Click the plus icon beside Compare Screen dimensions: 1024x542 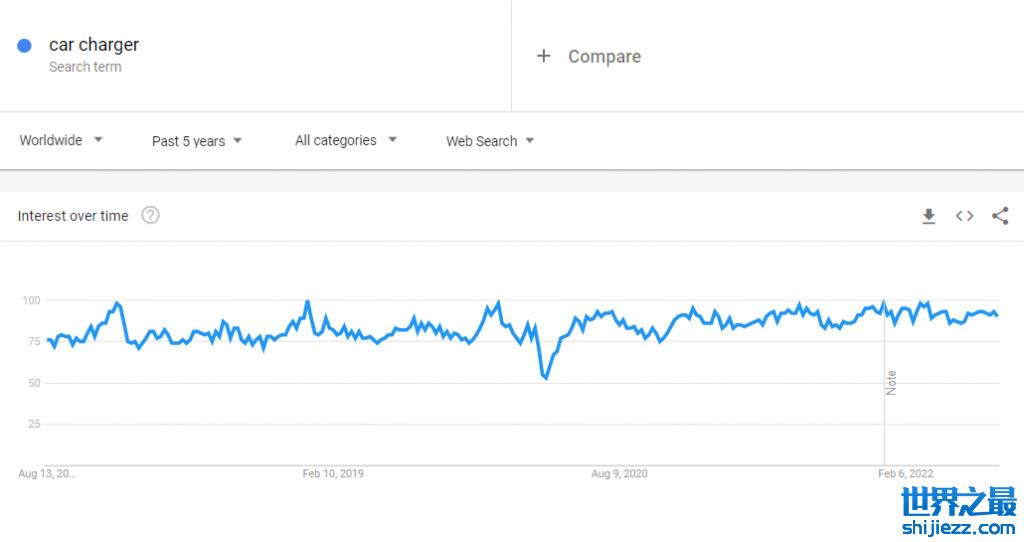pyautogui.click(x=544, y=56)
